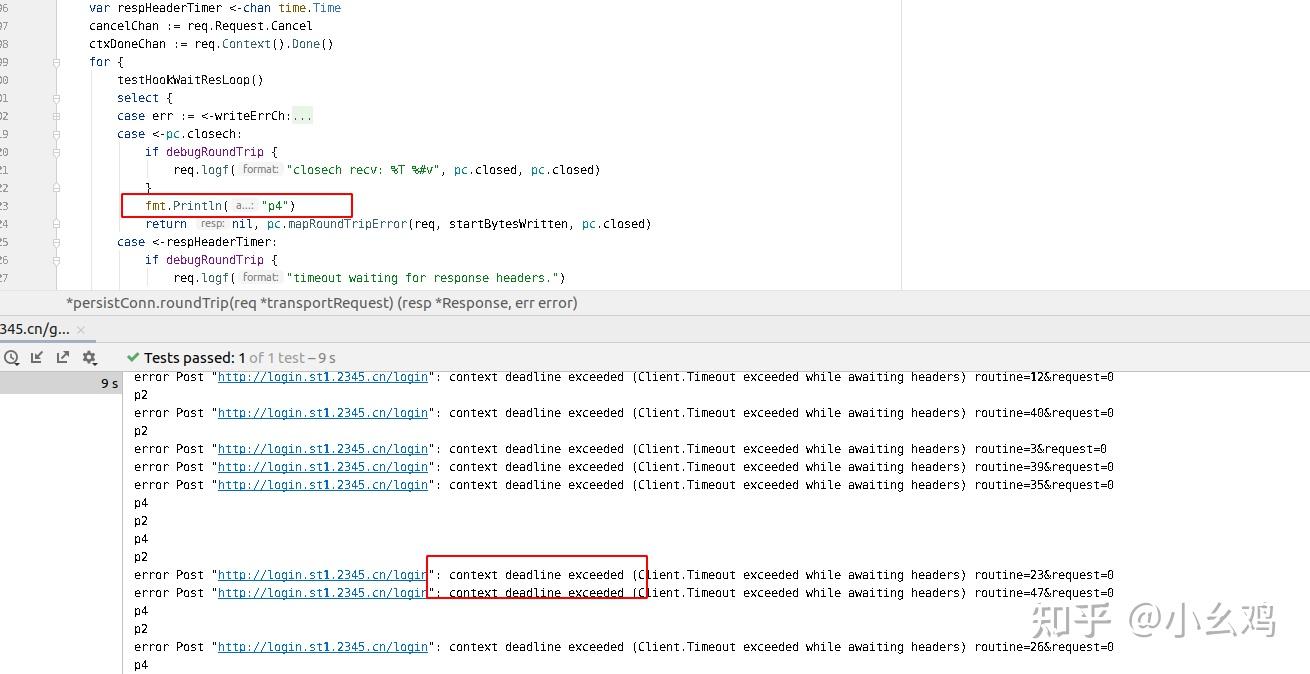
Task: Click the export test results icon
Action: tap(62, 357)
